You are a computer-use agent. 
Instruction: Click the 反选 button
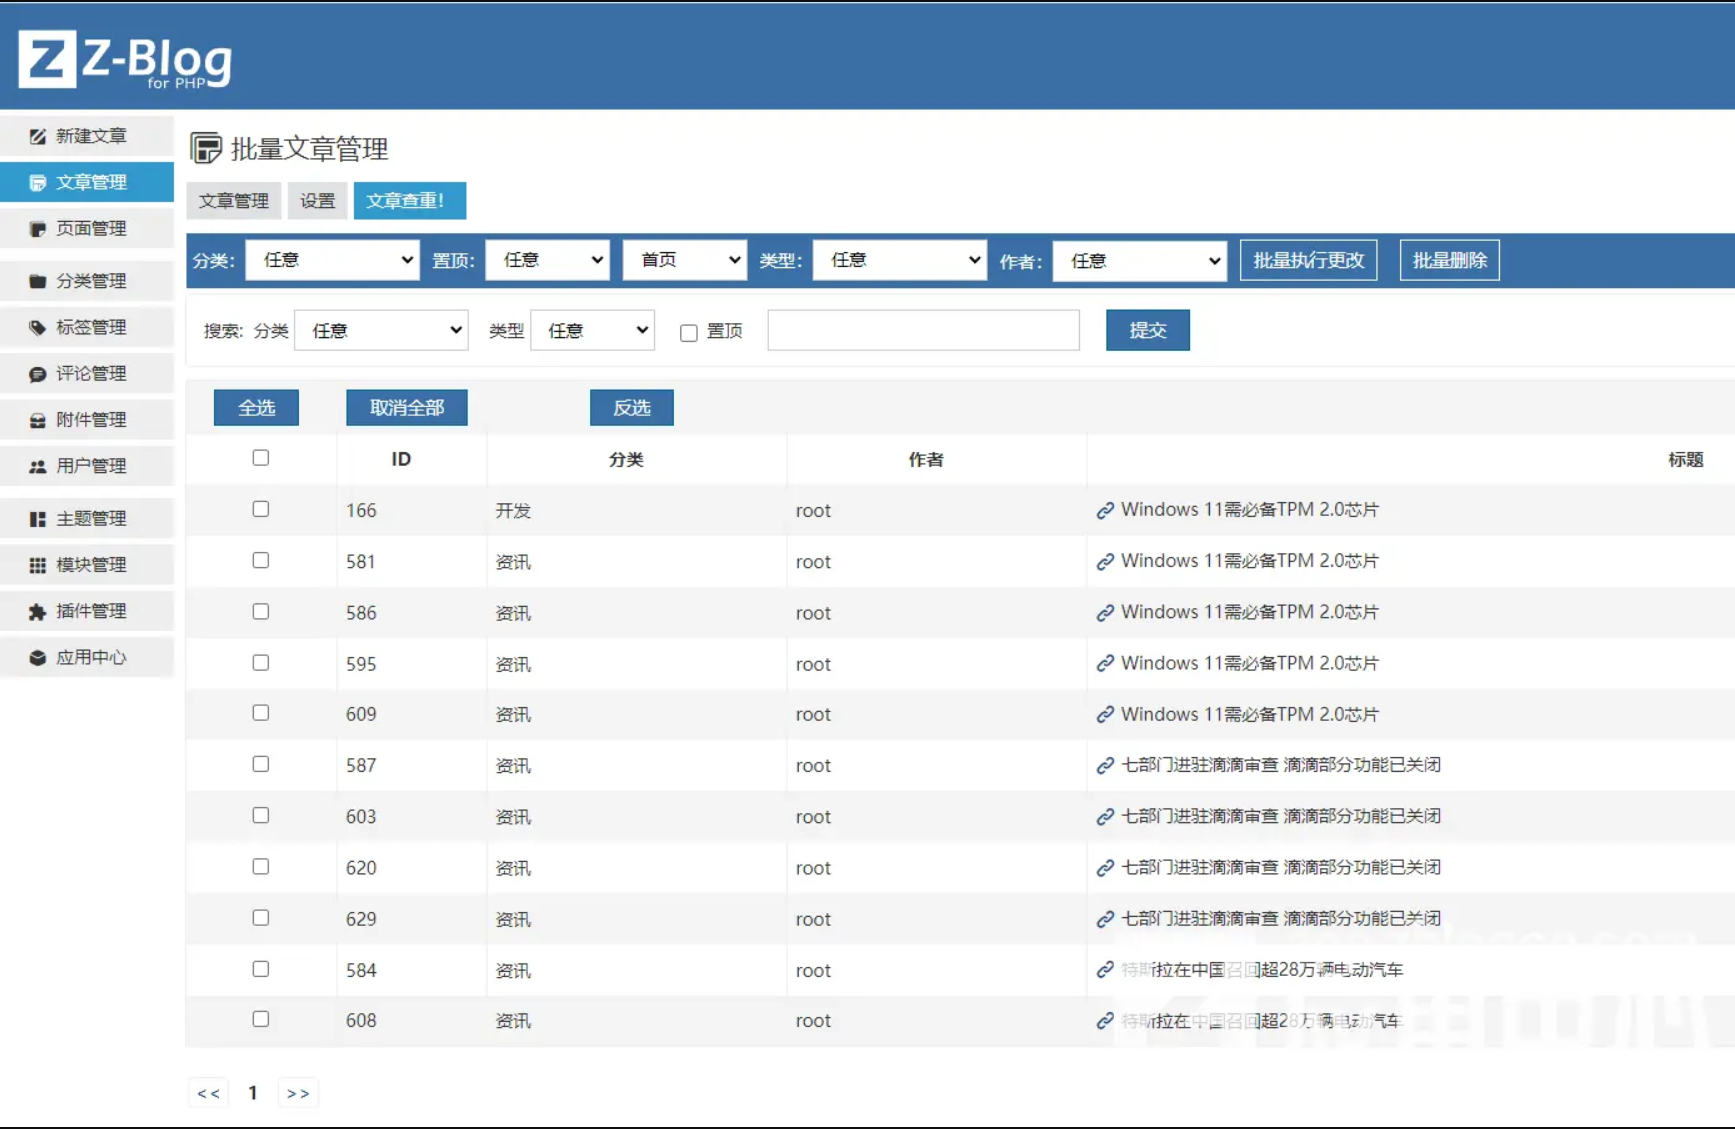click(632, 408)
